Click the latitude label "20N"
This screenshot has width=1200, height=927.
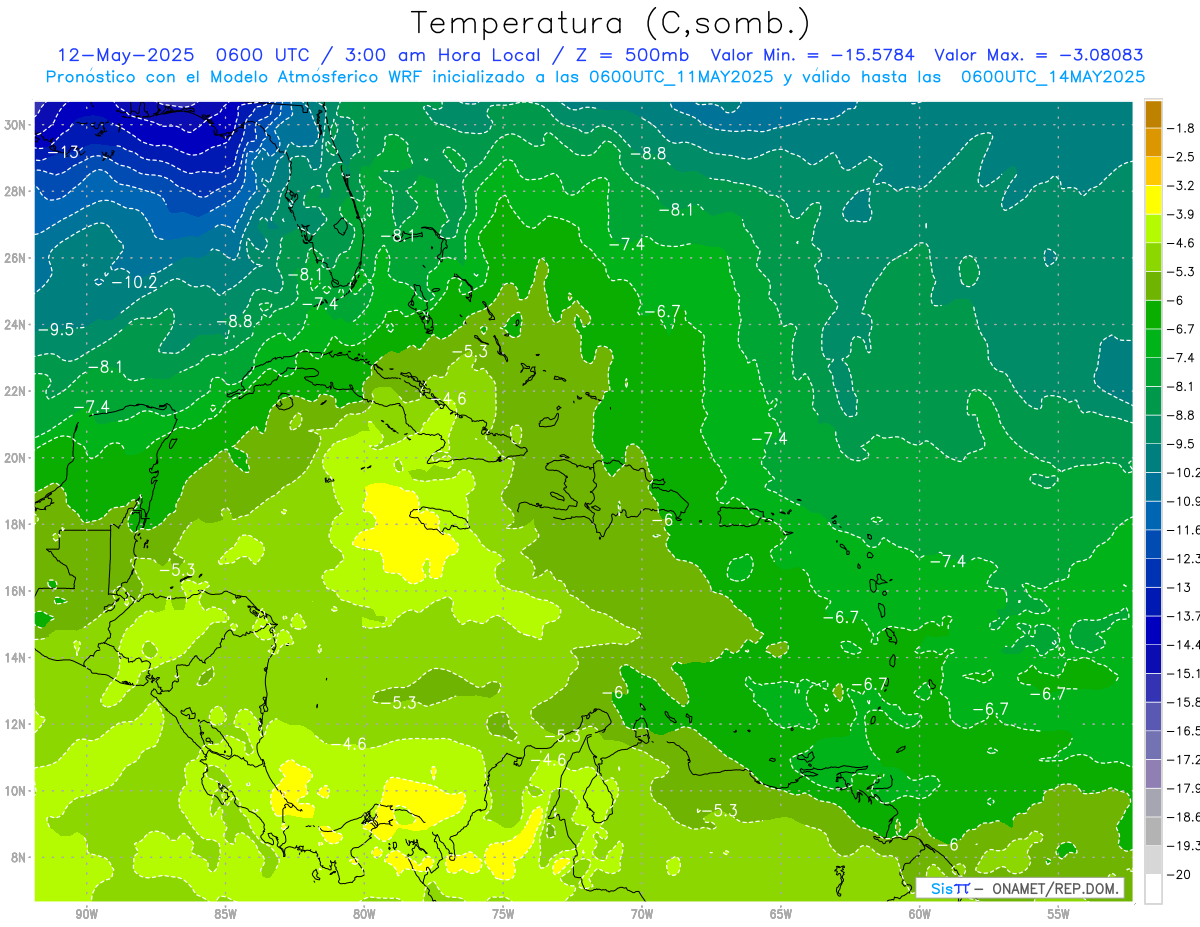17,458
